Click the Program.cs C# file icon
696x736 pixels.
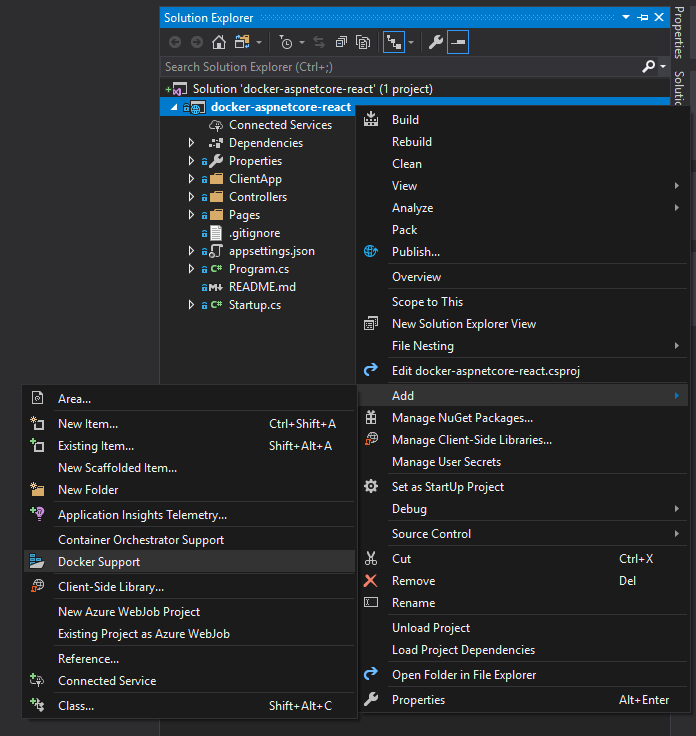pyautogui.click(x=216, y=269)
